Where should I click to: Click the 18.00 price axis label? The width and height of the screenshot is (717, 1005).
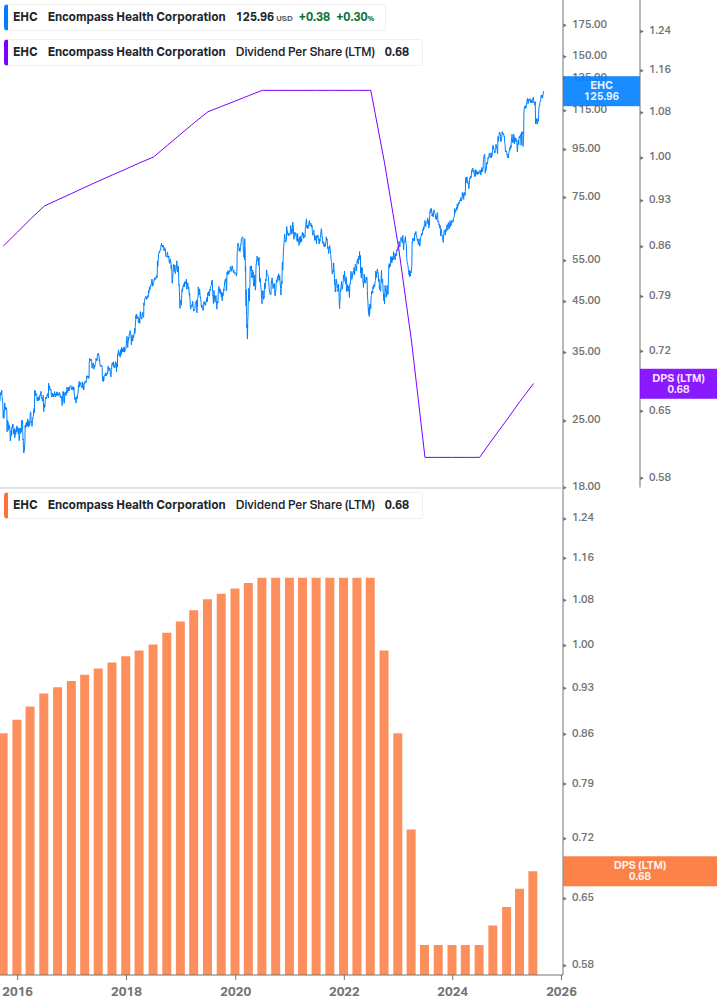586,486
